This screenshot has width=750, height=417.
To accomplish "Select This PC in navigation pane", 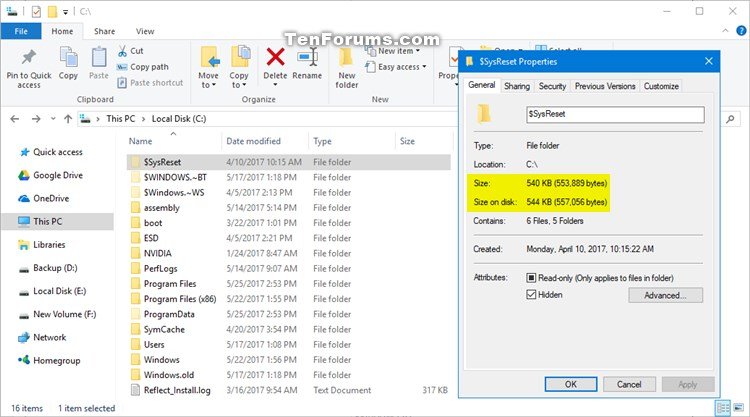I will point(57,221).
